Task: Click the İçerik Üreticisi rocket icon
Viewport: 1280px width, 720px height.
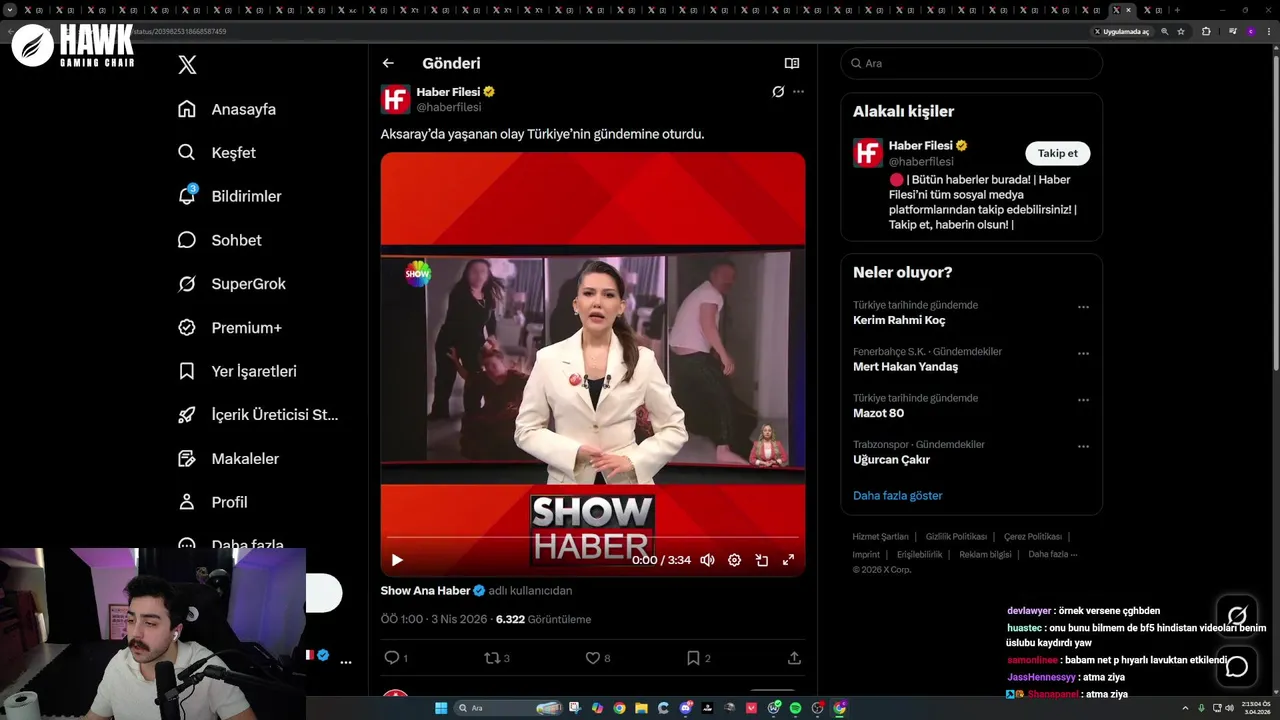Action: coord(186,414)
